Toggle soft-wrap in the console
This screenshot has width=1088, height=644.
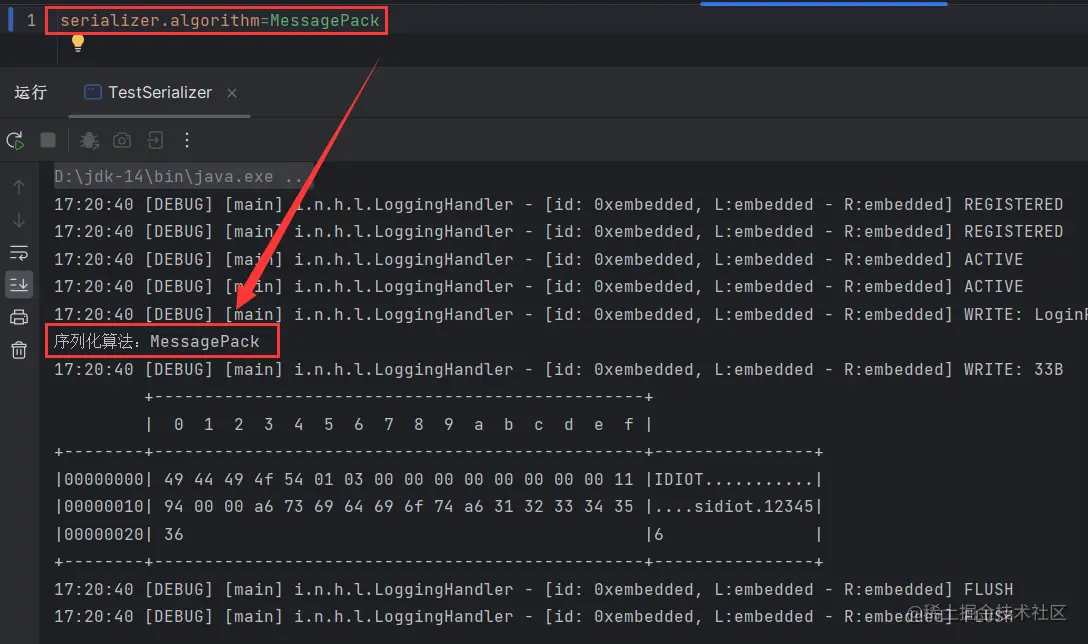click(x=19, y=253)
